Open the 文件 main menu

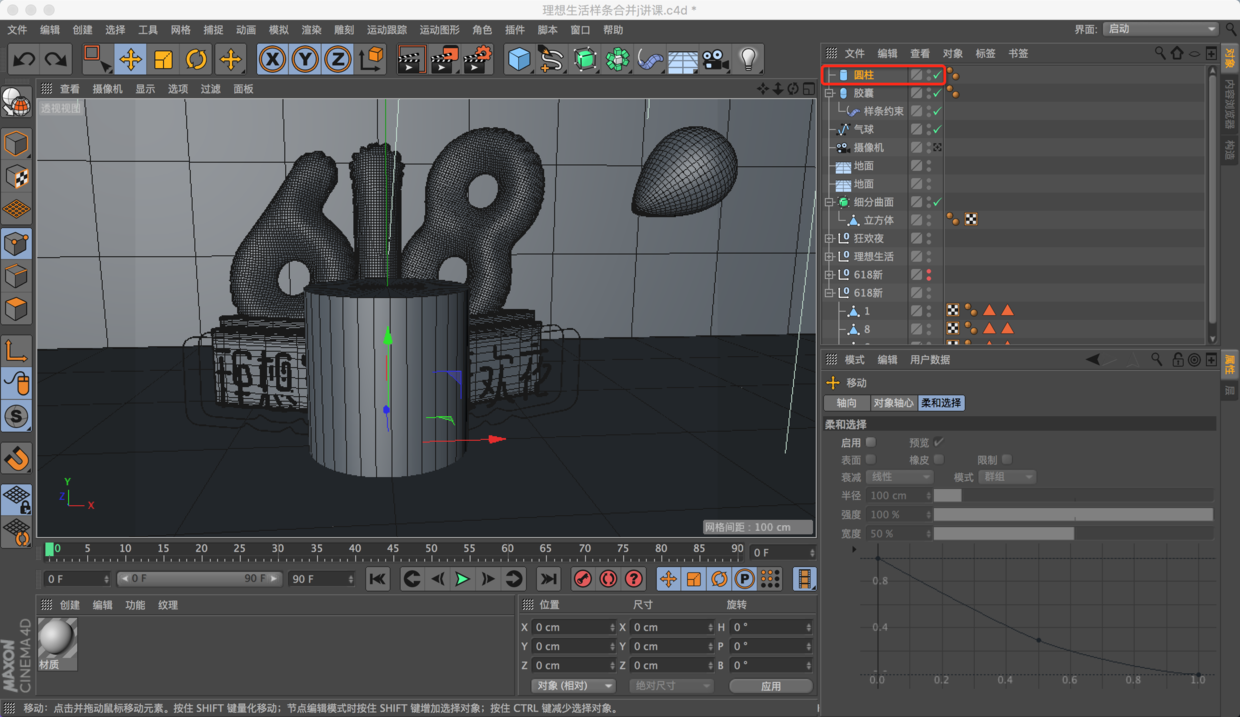(17, 30)
